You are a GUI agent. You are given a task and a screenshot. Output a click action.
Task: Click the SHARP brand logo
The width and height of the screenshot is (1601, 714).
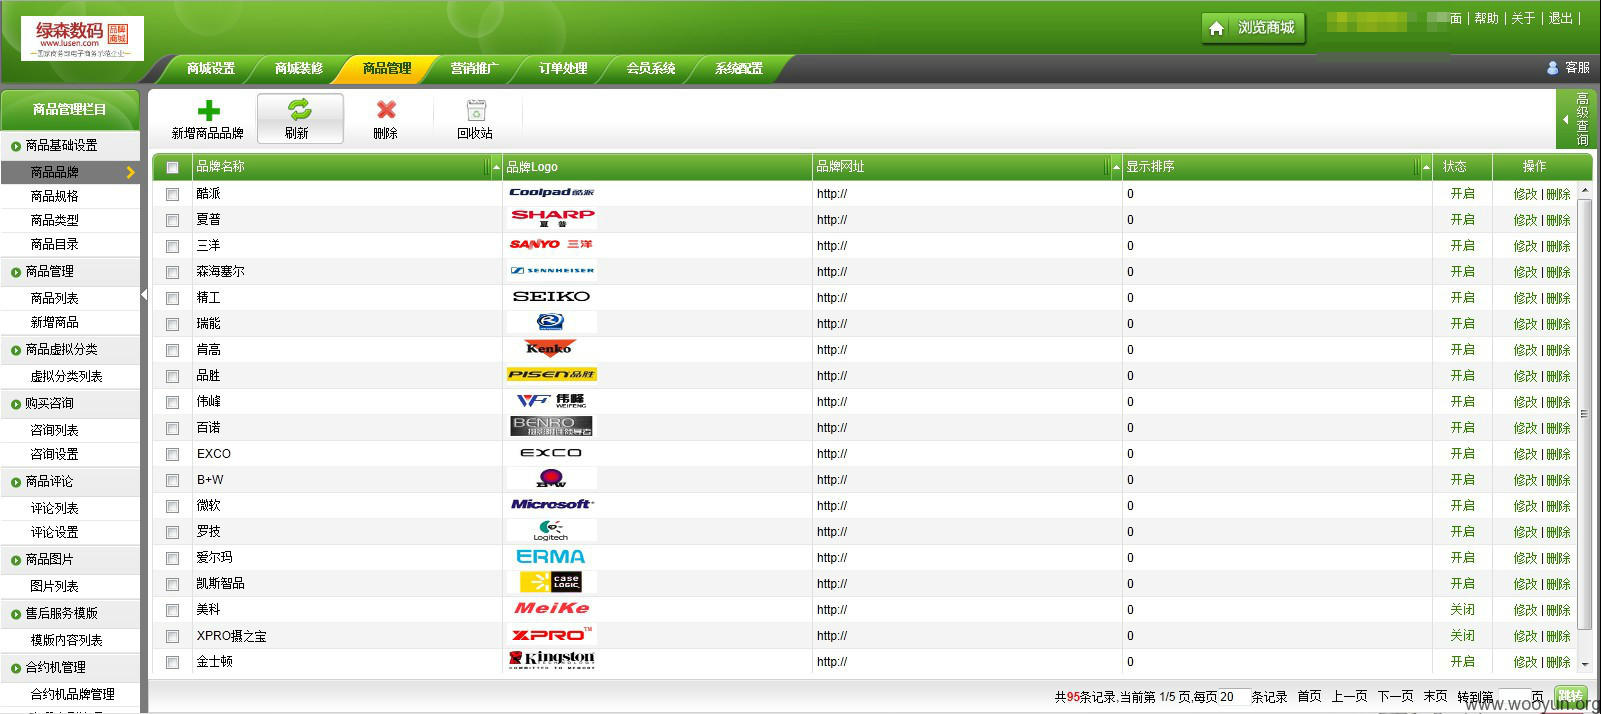pyautogui.click(x=552, y=218)
